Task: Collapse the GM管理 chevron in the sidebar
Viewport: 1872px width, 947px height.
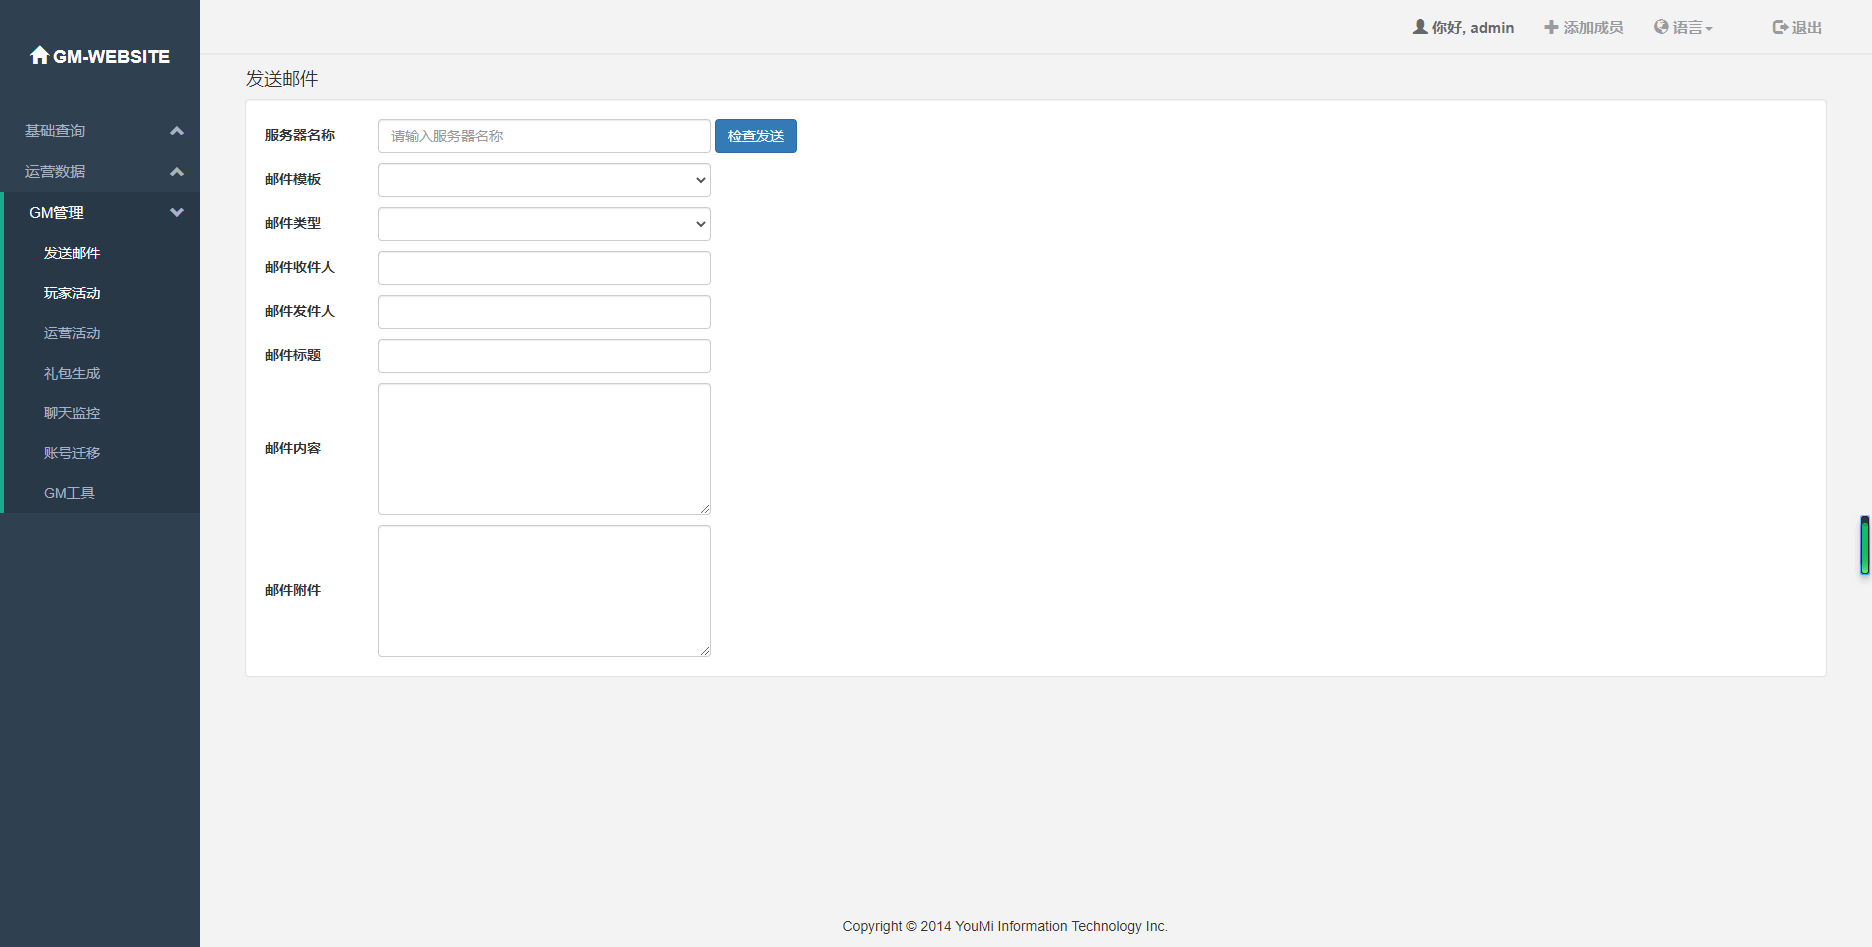Action: point(177,212)
